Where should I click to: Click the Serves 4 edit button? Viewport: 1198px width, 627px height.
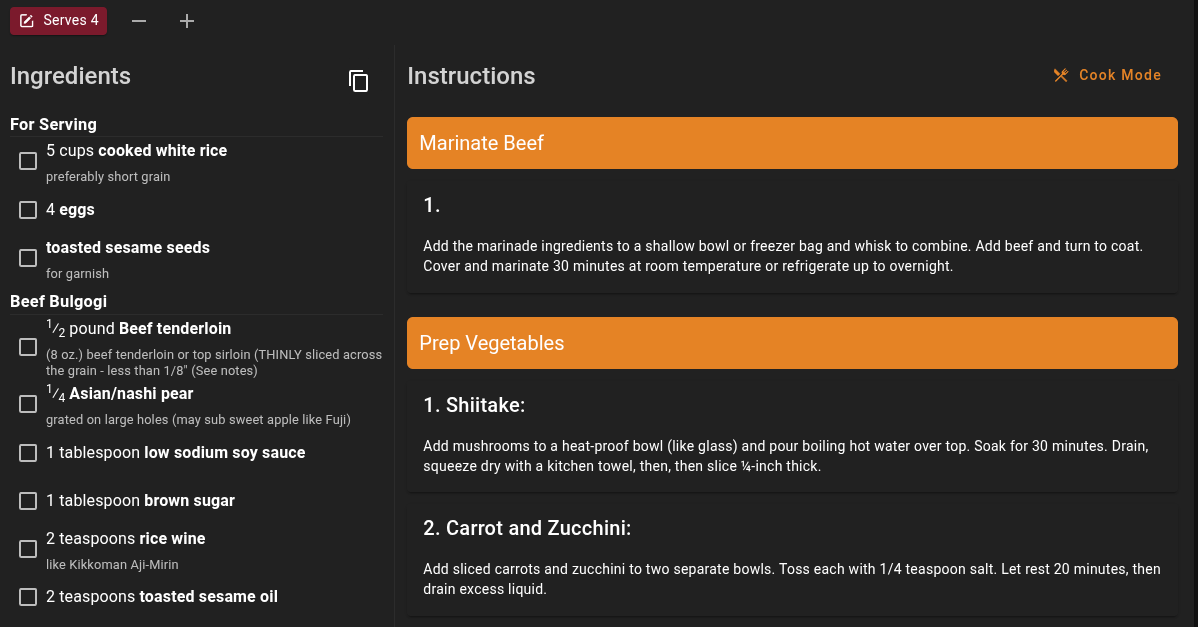click(58, 21)
